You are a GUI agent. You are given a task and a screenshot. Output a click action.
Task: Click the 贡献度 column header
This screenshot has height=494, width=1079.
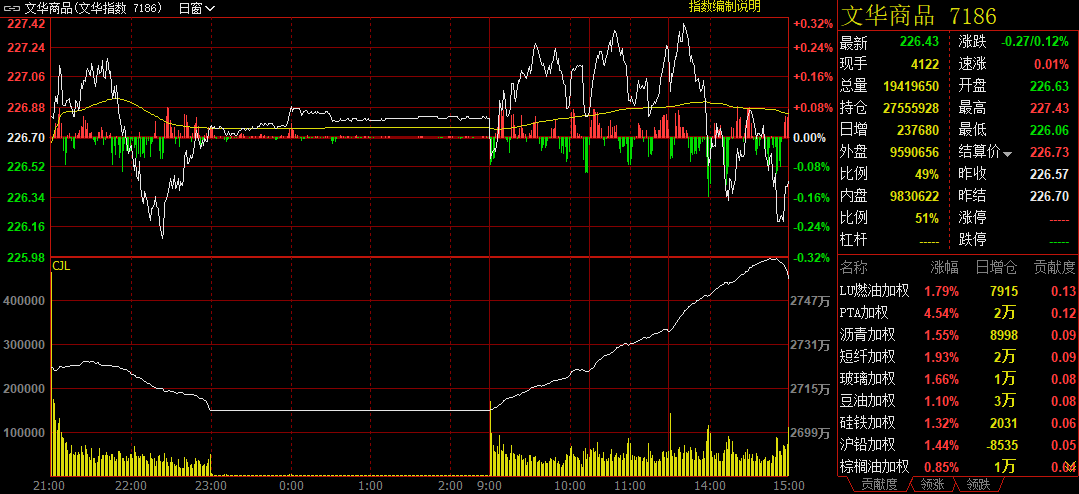pos(1054,268)
